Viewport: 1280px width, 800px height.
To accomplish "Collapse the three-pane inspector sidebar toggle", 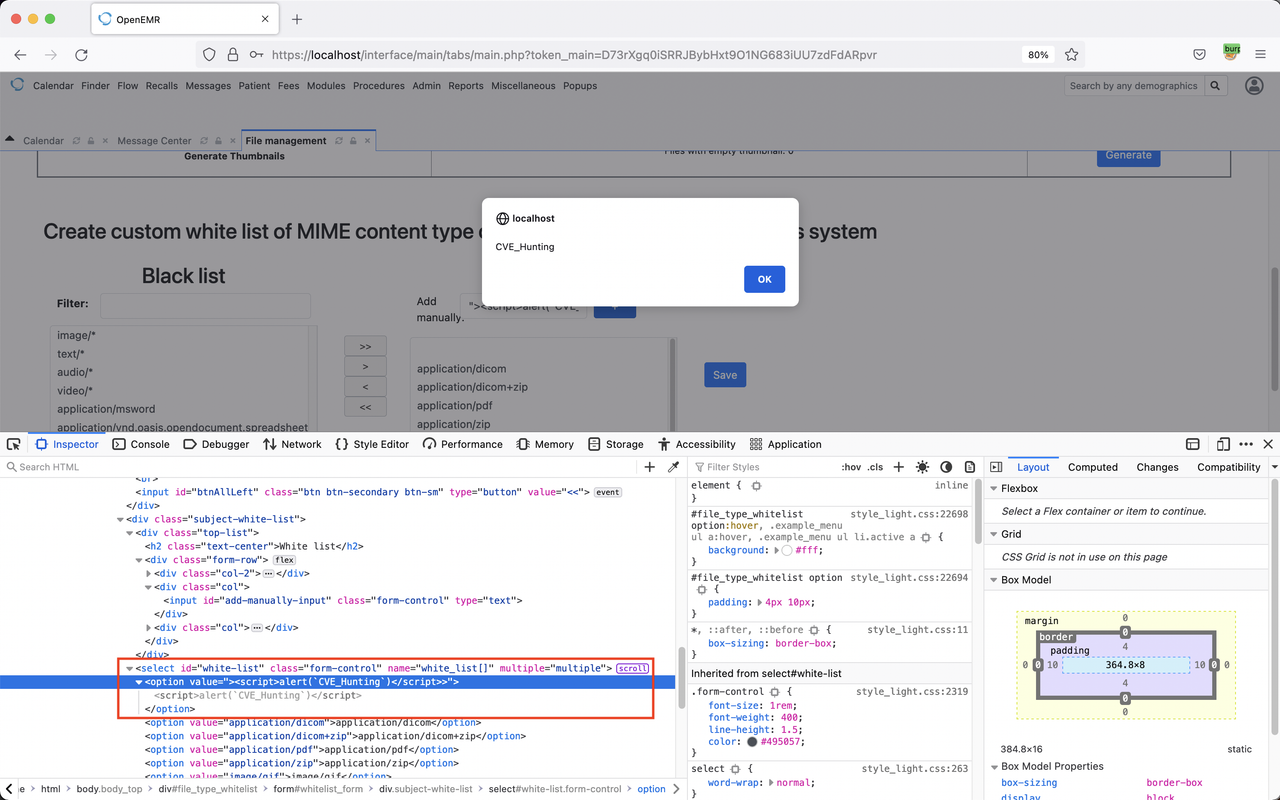I will coord(996,467).
